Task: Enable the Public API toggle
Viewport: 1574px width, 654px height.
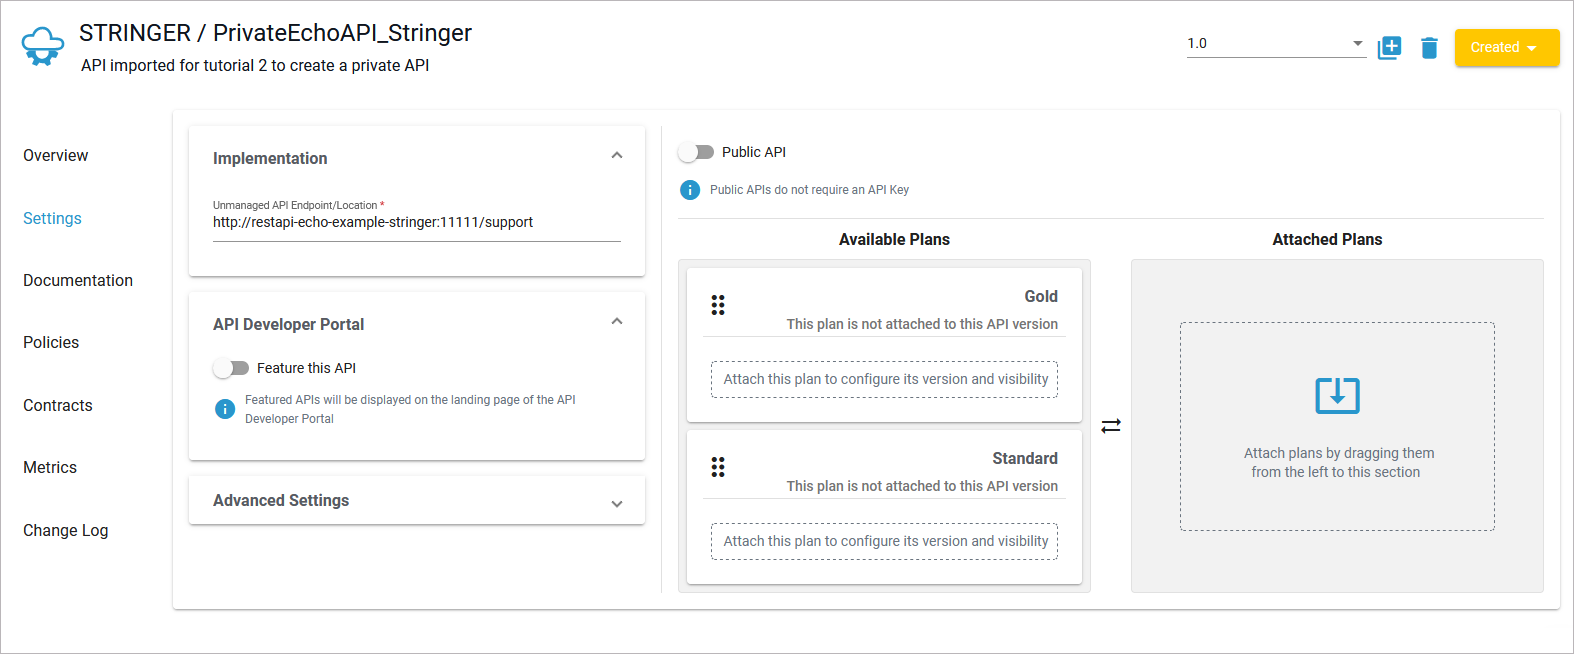Action: (x=696, y=152)
